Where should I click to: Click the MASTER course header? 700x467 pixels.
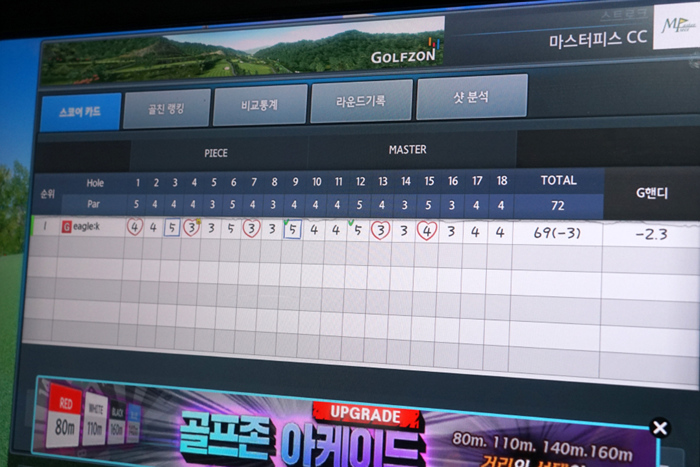pos(408,150)
